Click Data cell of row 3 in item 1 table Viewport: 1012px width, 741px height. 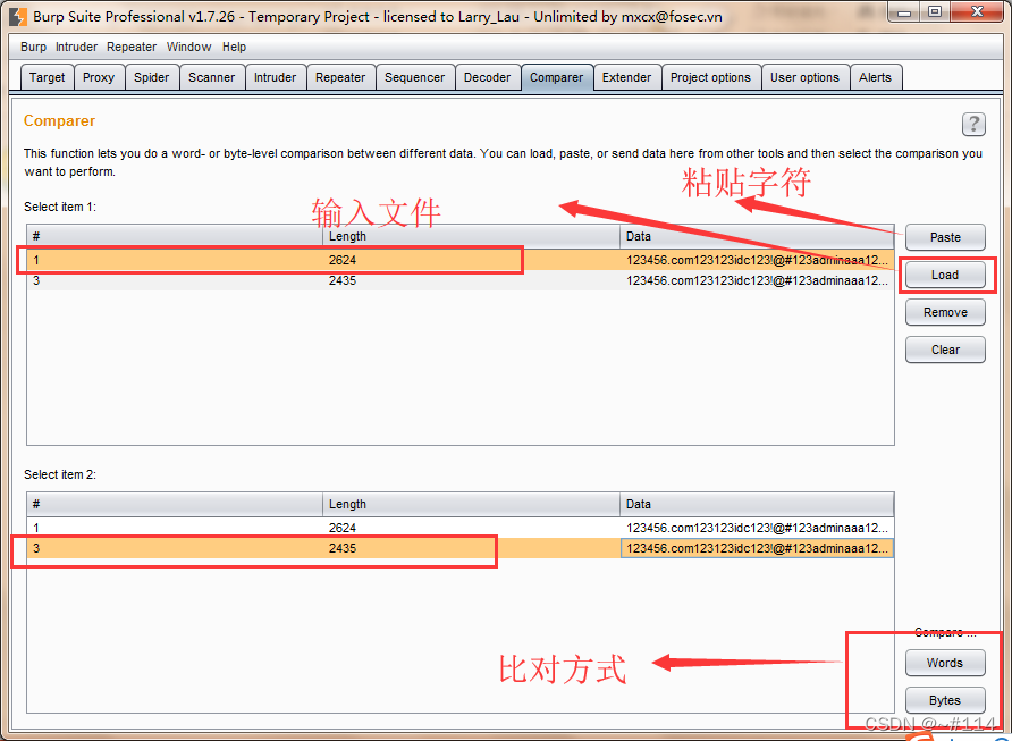[757, 281]
